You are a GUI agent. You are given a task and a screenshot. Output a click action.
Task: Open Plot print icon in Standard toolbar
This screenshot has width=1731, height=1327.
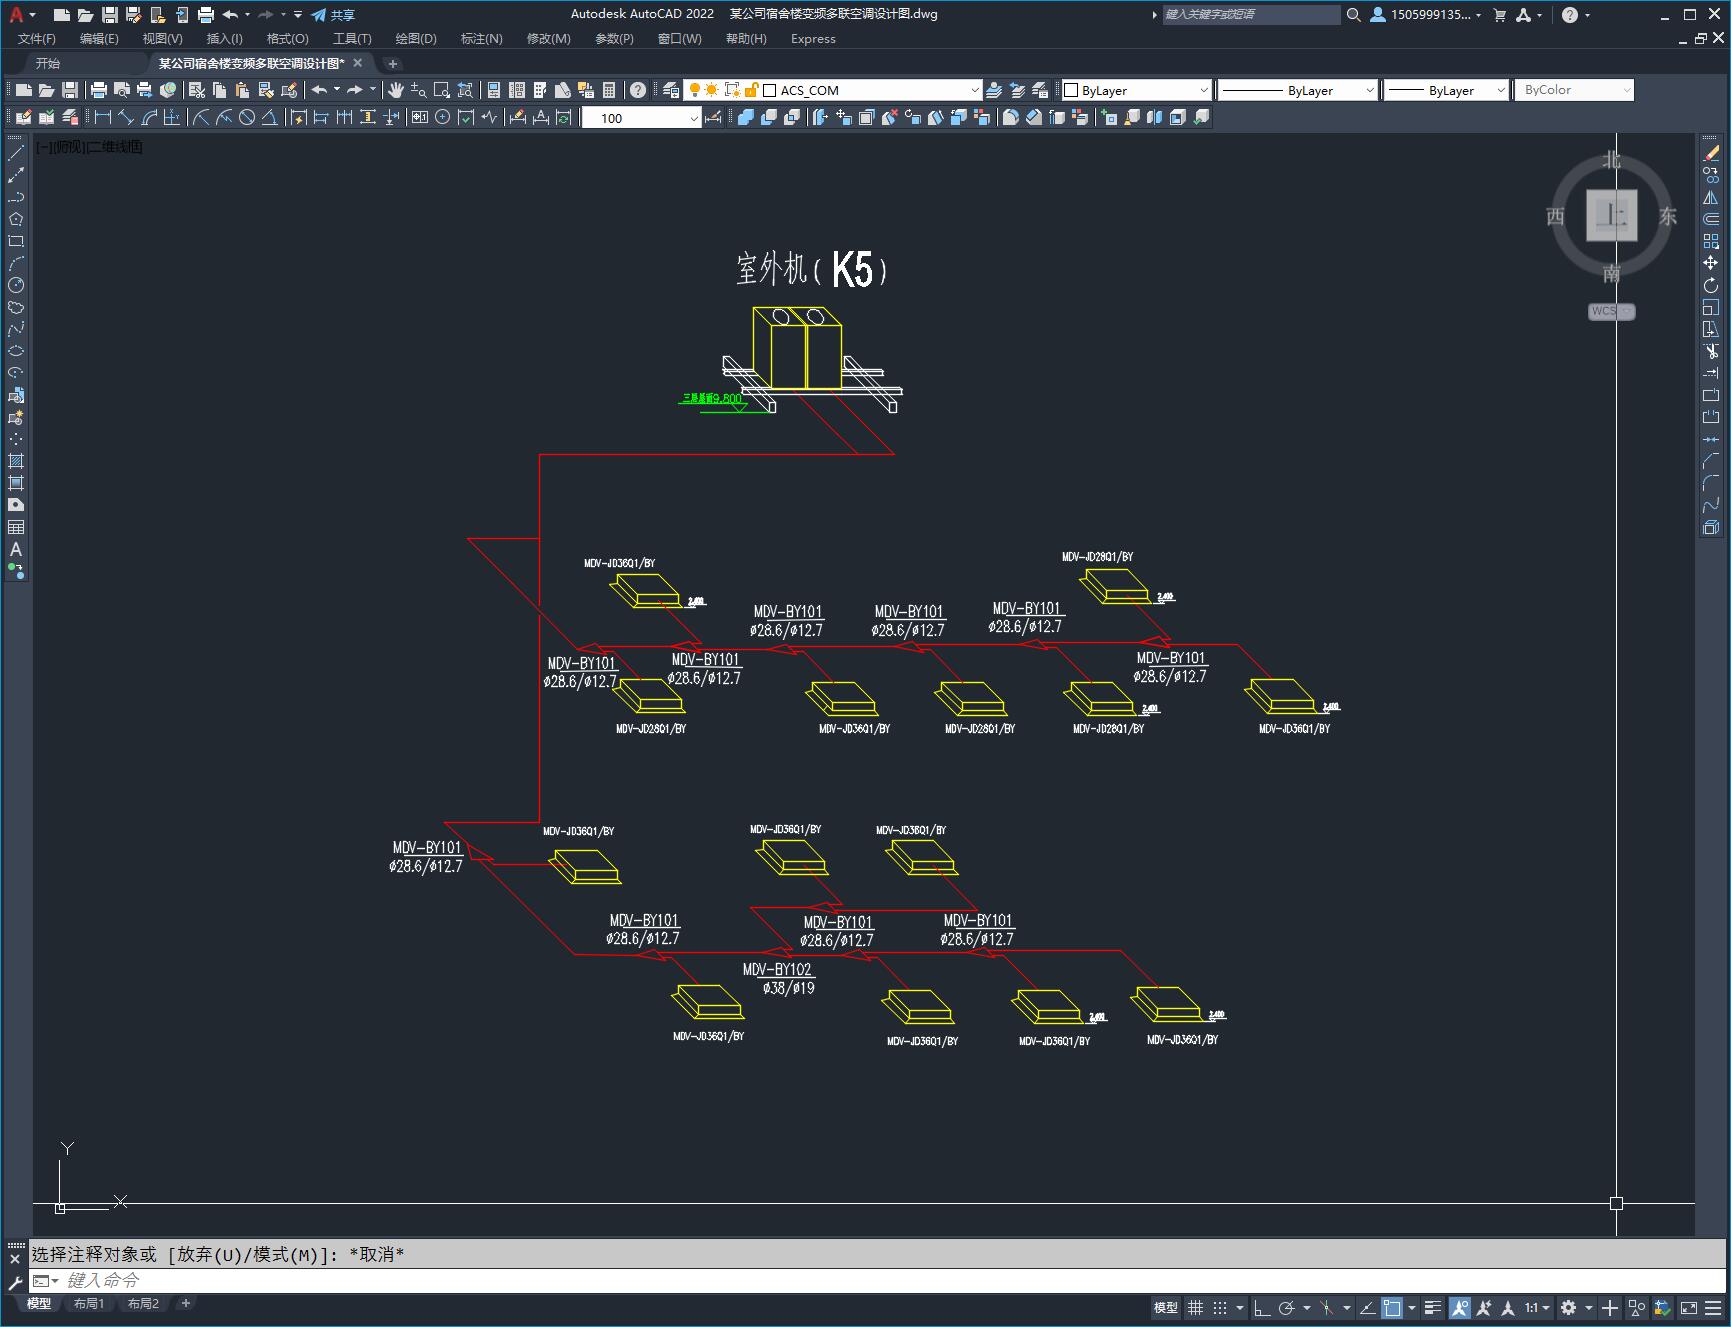coord(99,90)
